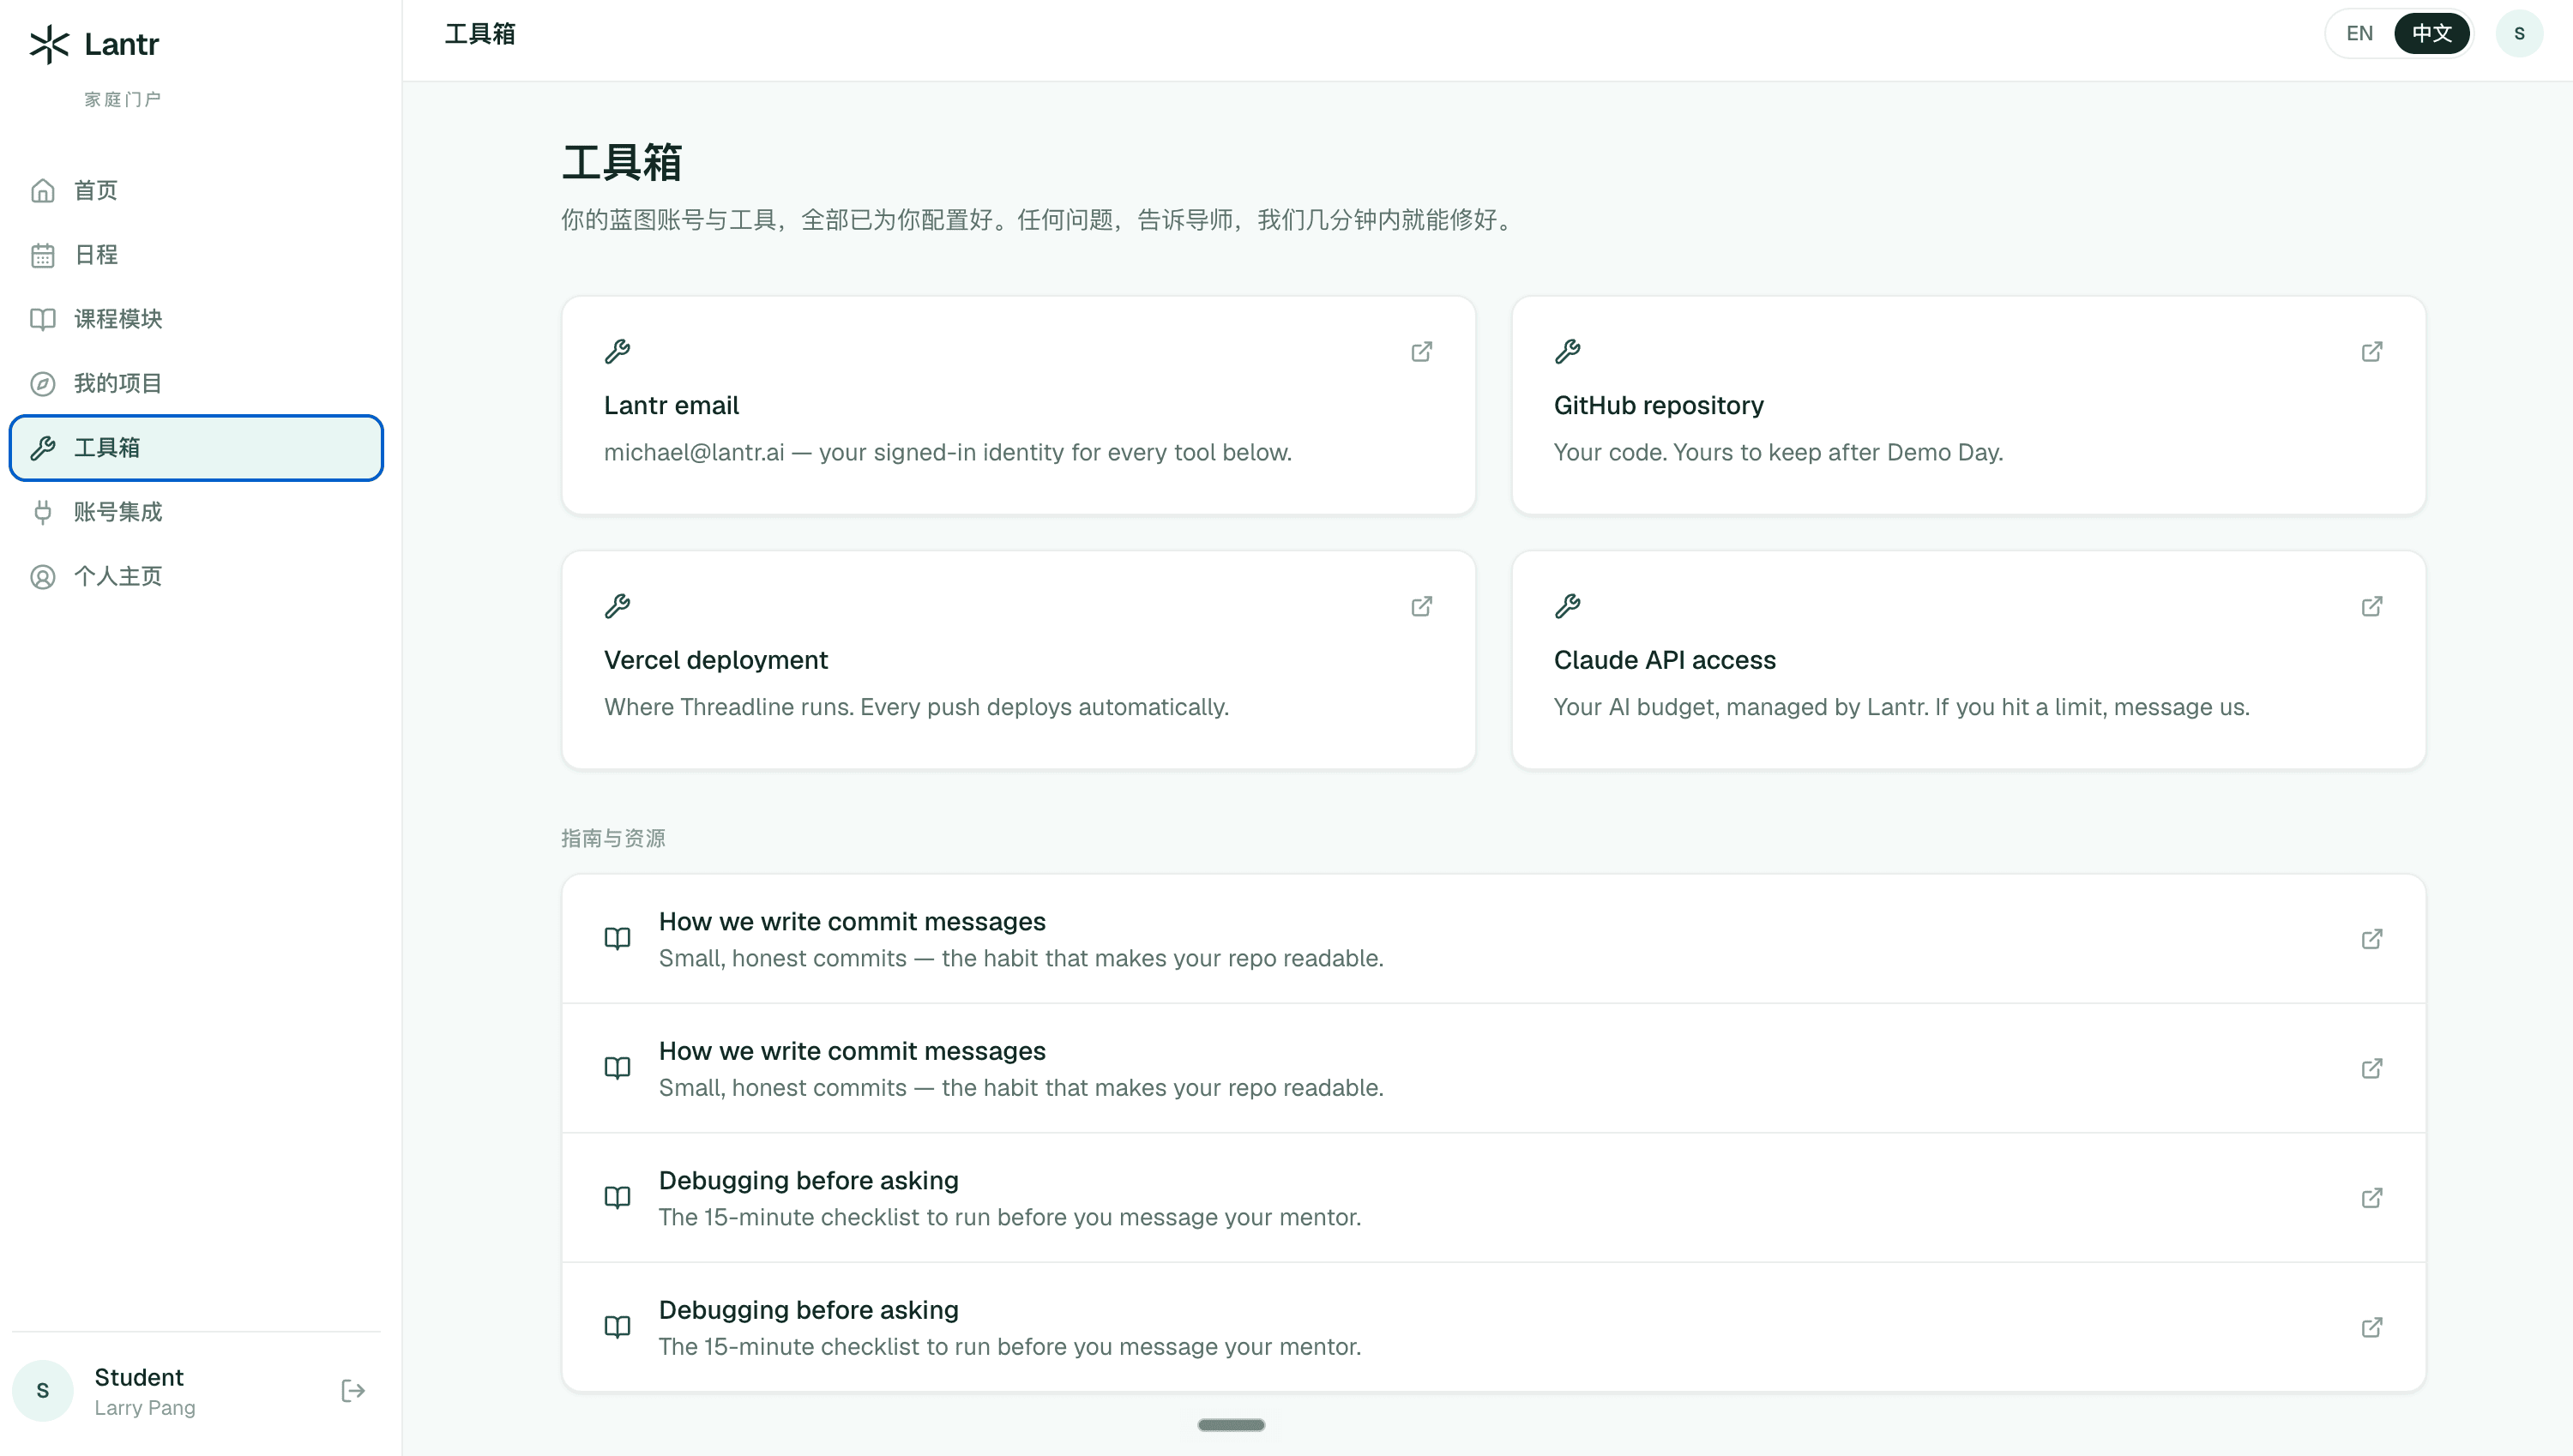The image size is (2573, 1456).
Task: Click the horizontal scroll handle at page bottom
Action: tap(1231, 1425)
